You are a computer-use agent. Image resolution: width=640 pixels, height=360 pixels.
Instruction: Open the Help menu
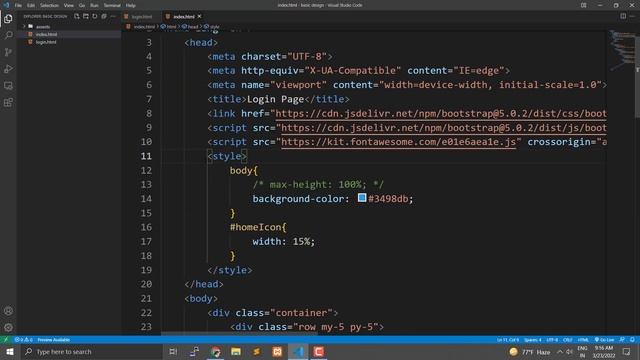tap(131, 5)
